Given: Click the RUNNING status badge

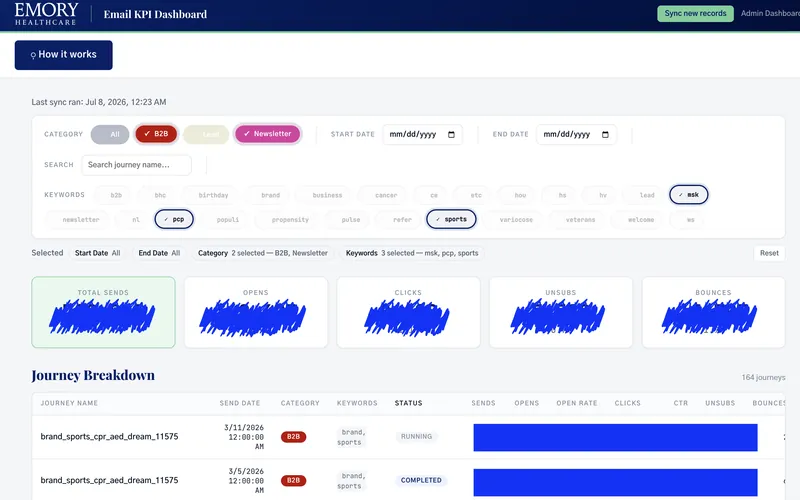Looking at the screenshot, I should (x=416, y=437).
